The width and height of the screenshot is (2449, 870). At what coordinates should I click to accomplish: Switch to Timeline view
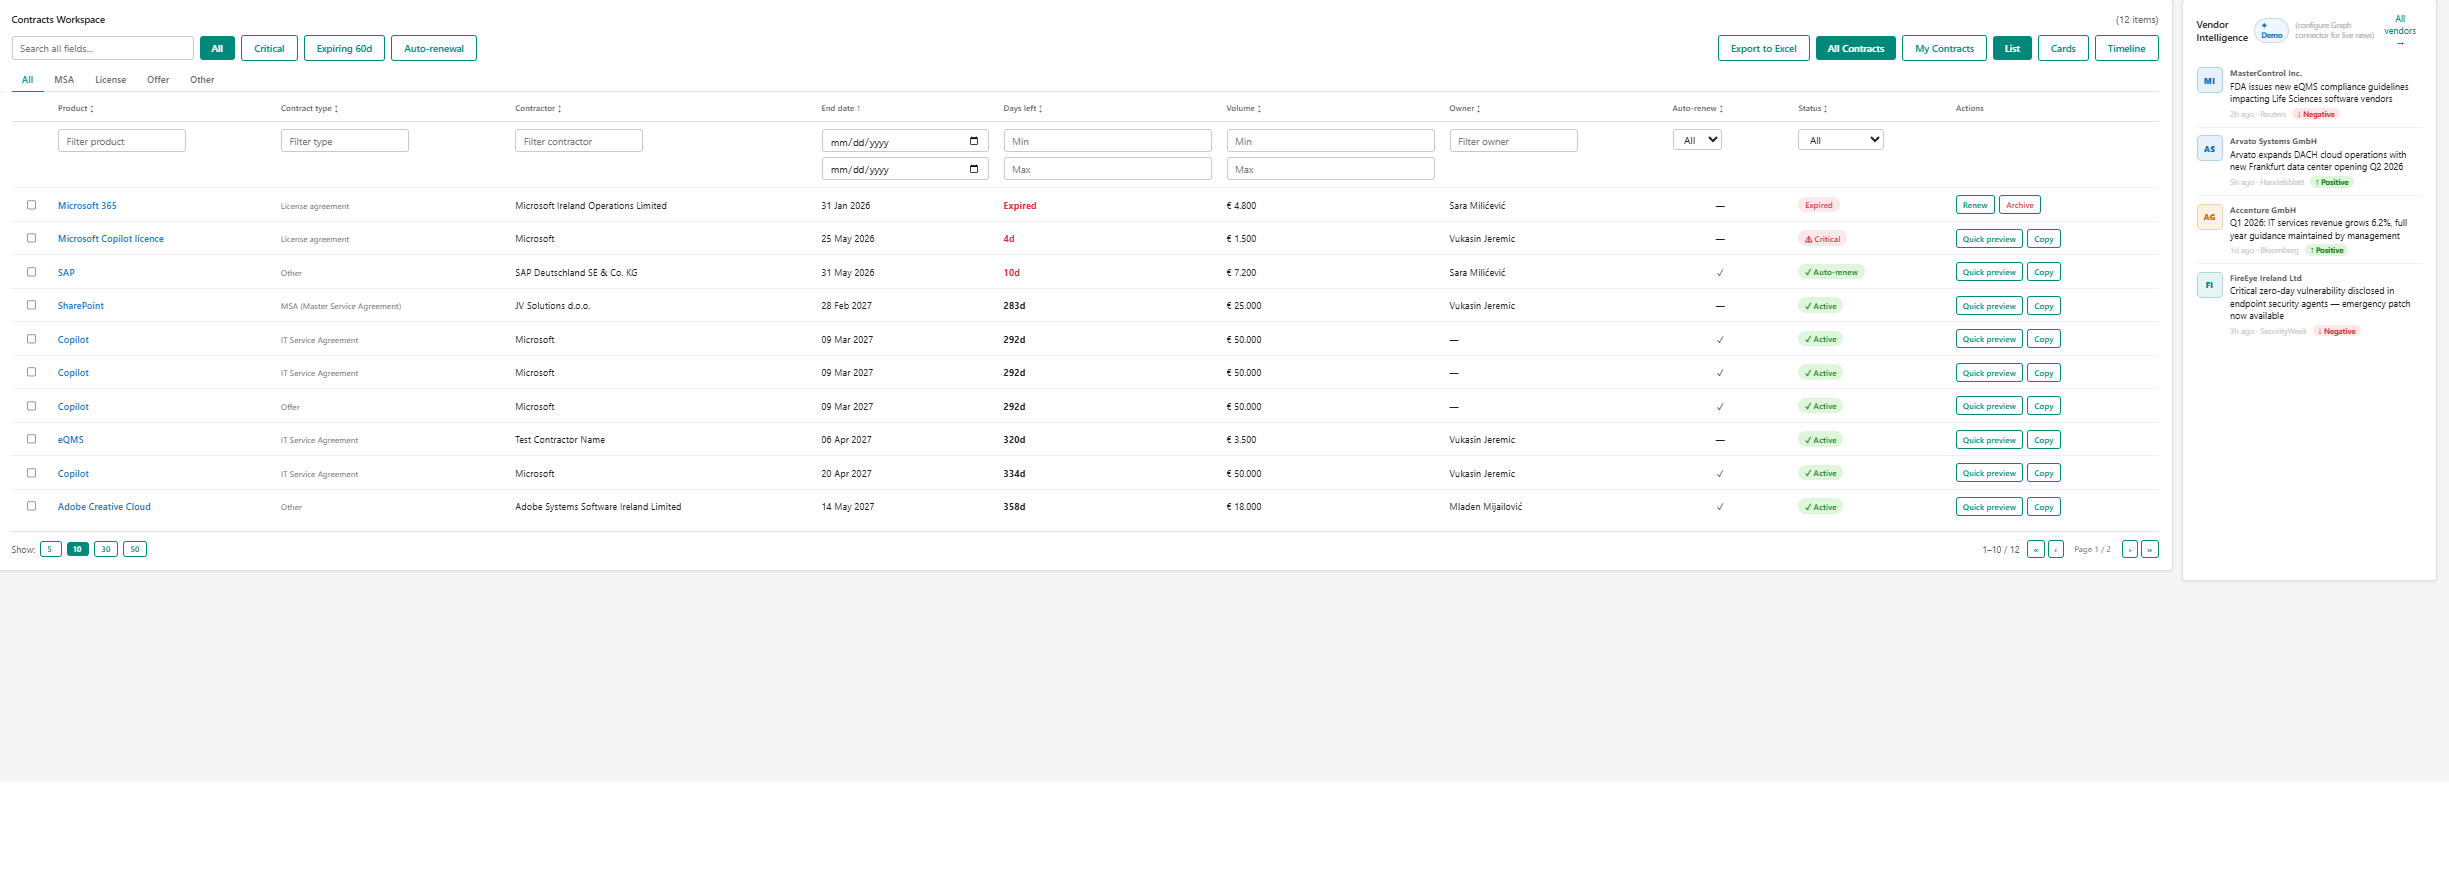(2126, 48)
